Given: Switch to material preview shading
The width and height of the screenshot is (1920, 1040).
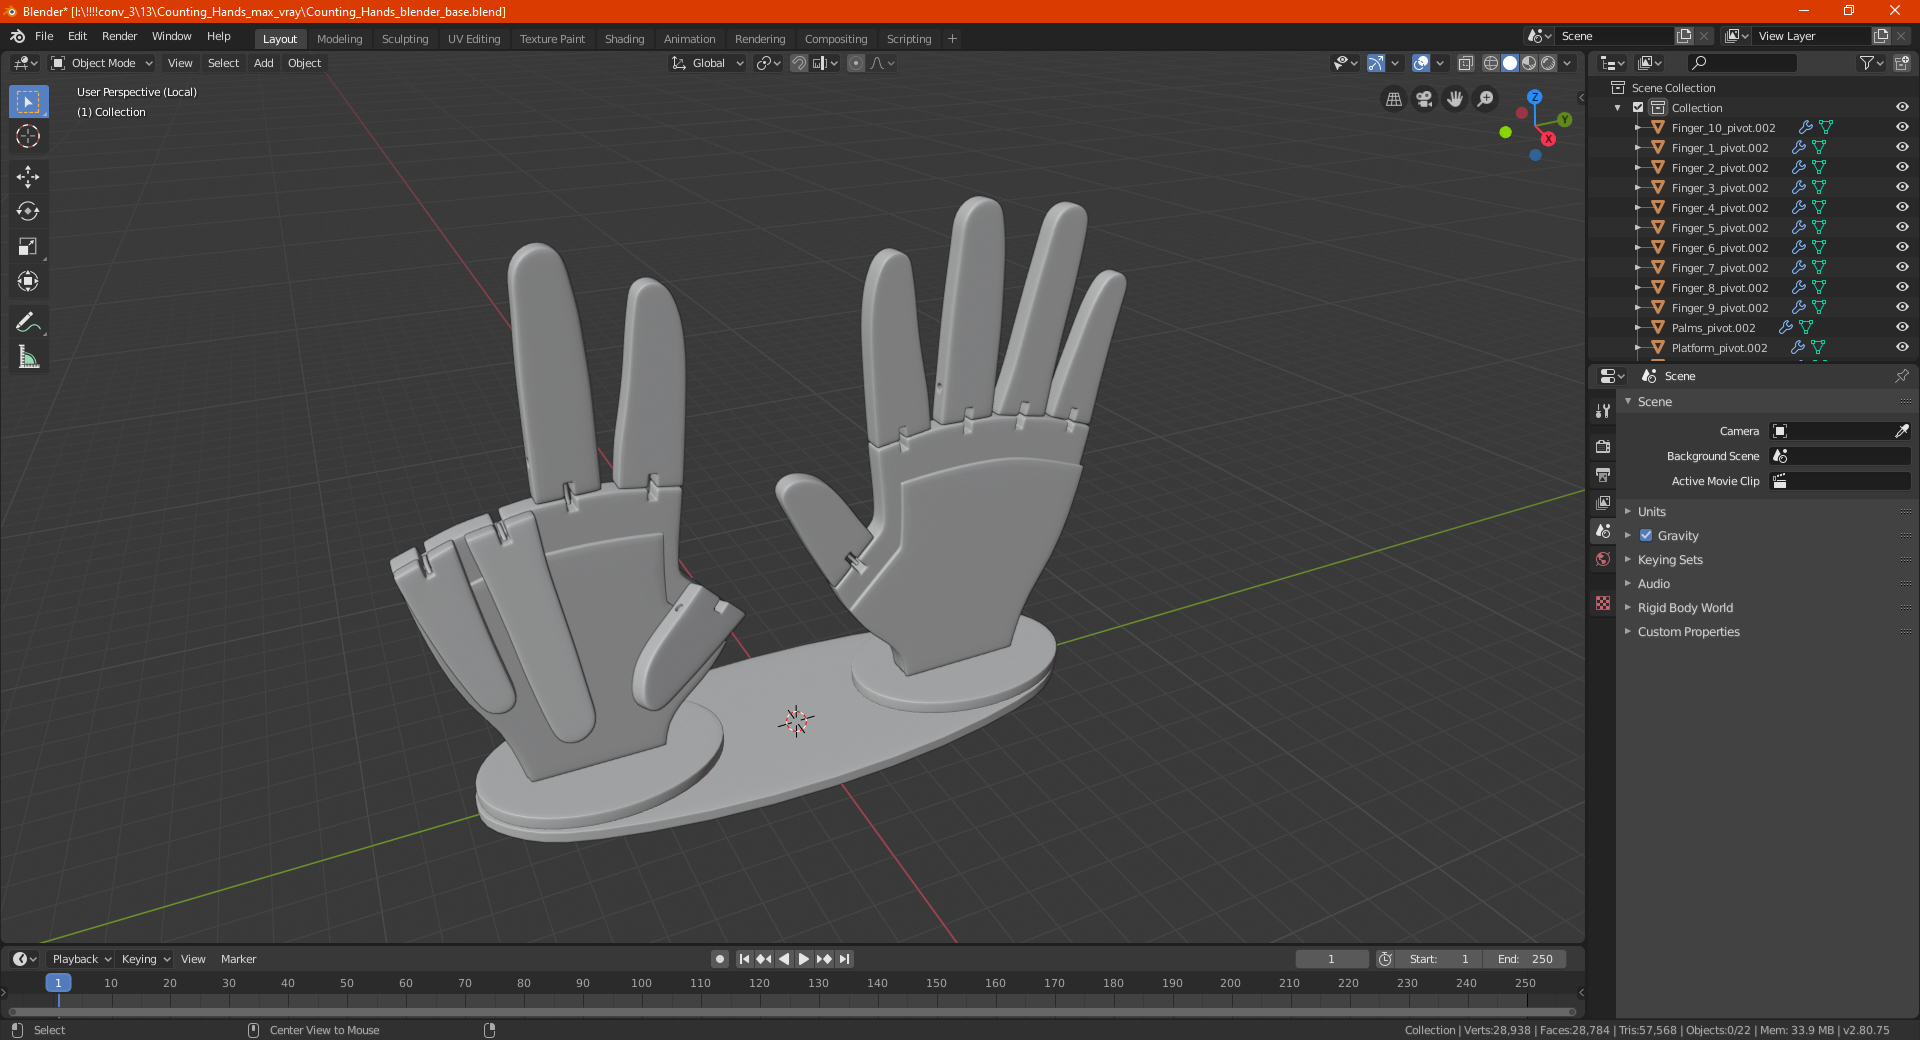Looking at the screenshot, I should coord(1529,63).
